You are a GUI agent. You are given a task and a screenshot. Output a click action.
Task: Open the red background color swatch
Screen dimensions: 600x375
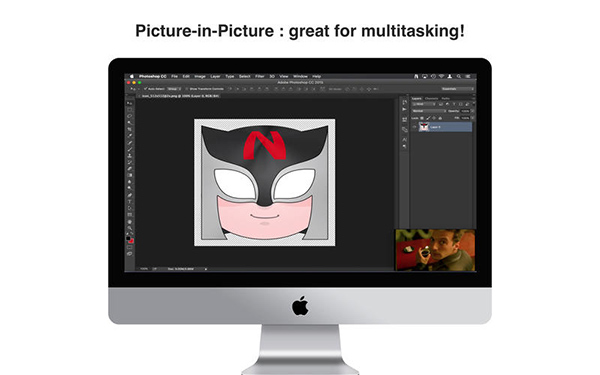tap(131, 242)
